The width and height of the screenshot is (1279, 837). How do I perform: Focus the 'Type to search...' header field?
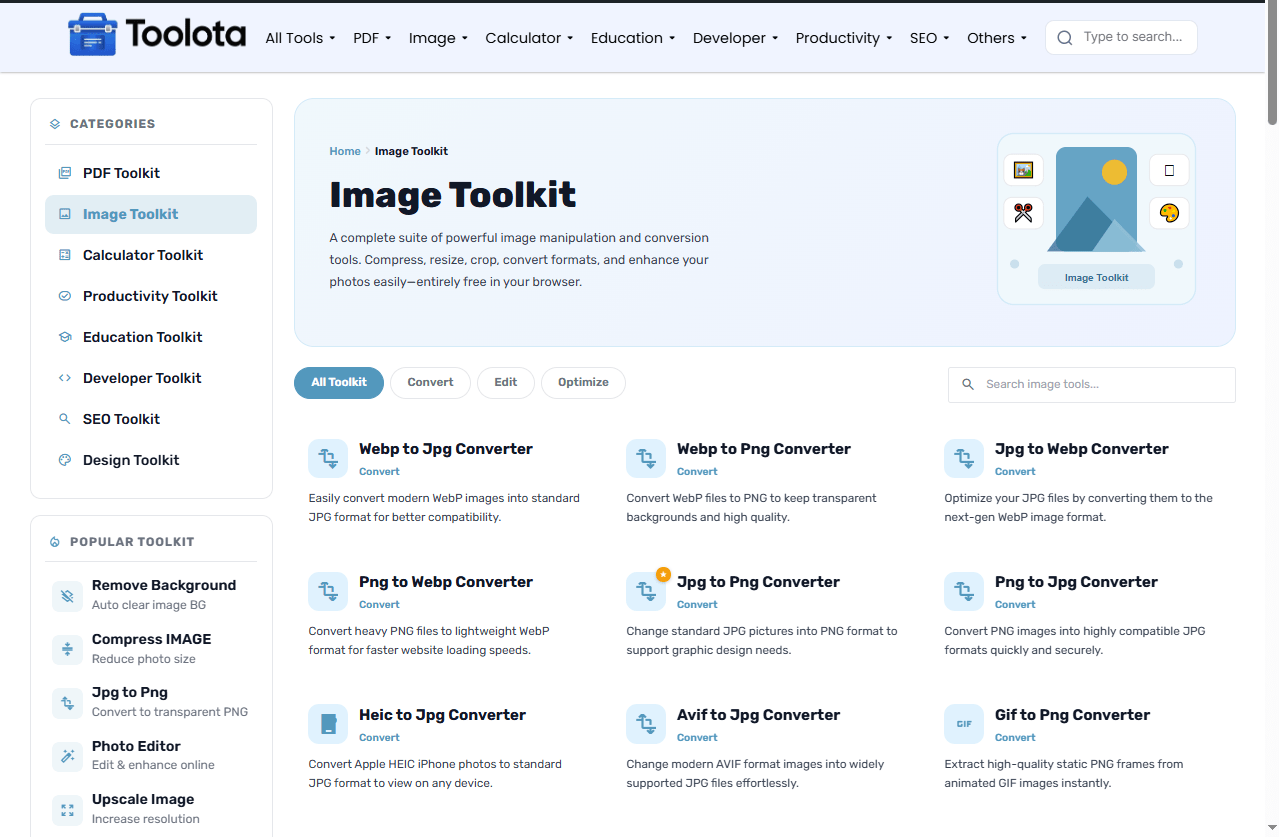coord(1121,37)
